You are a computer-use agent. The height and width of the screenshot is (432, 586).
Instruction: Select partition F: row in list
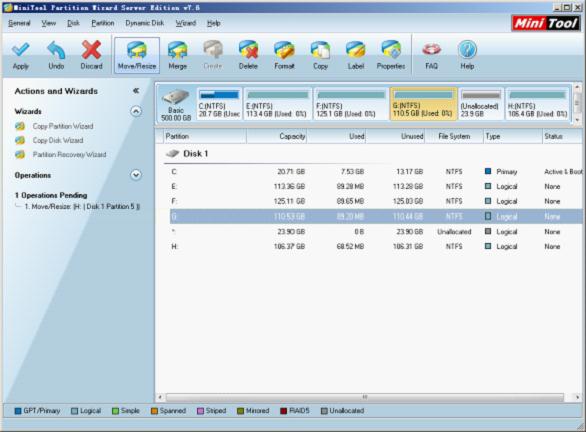376,201
